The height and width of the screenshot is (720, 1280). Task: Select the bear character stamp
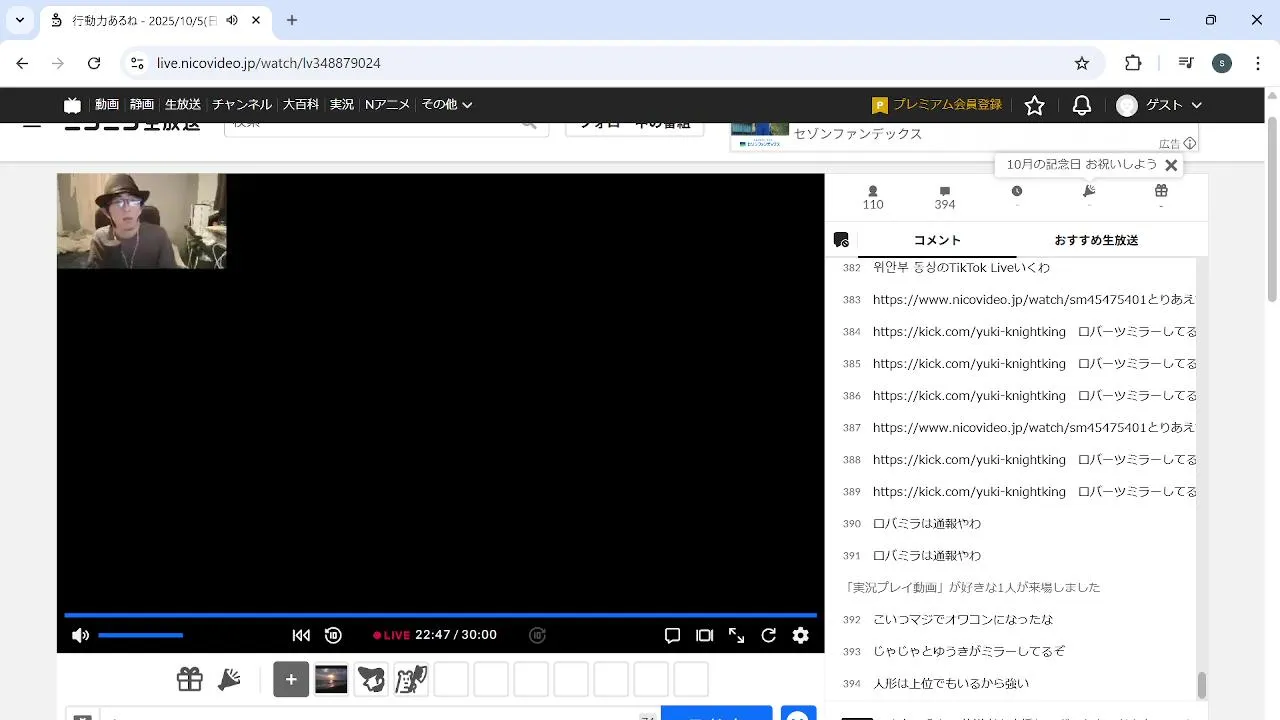411,680
